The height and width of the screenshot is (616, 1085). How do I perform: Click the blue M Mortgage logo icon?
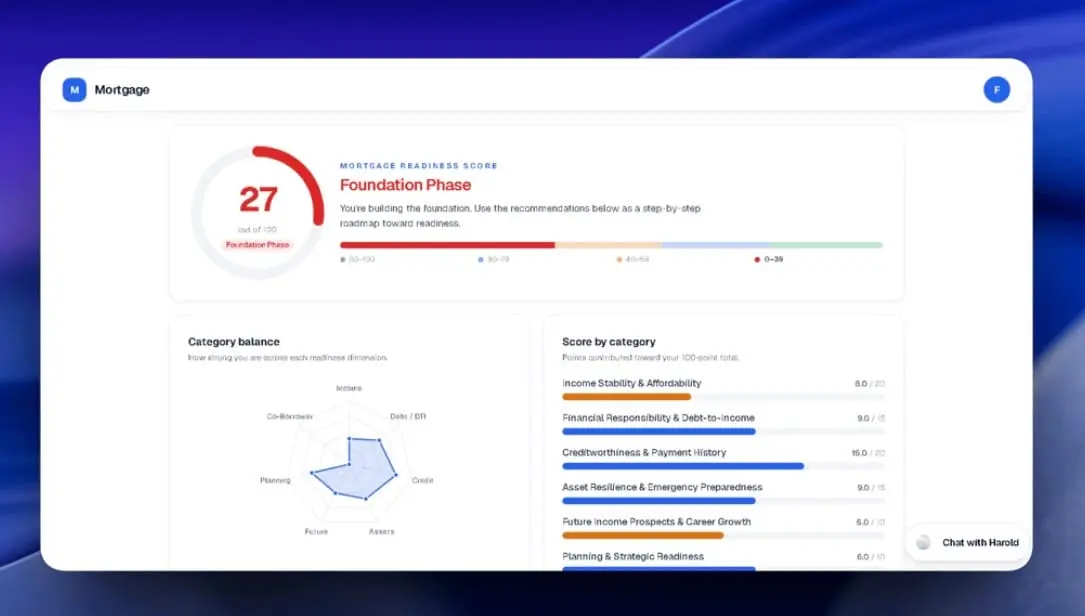(75, 90)
